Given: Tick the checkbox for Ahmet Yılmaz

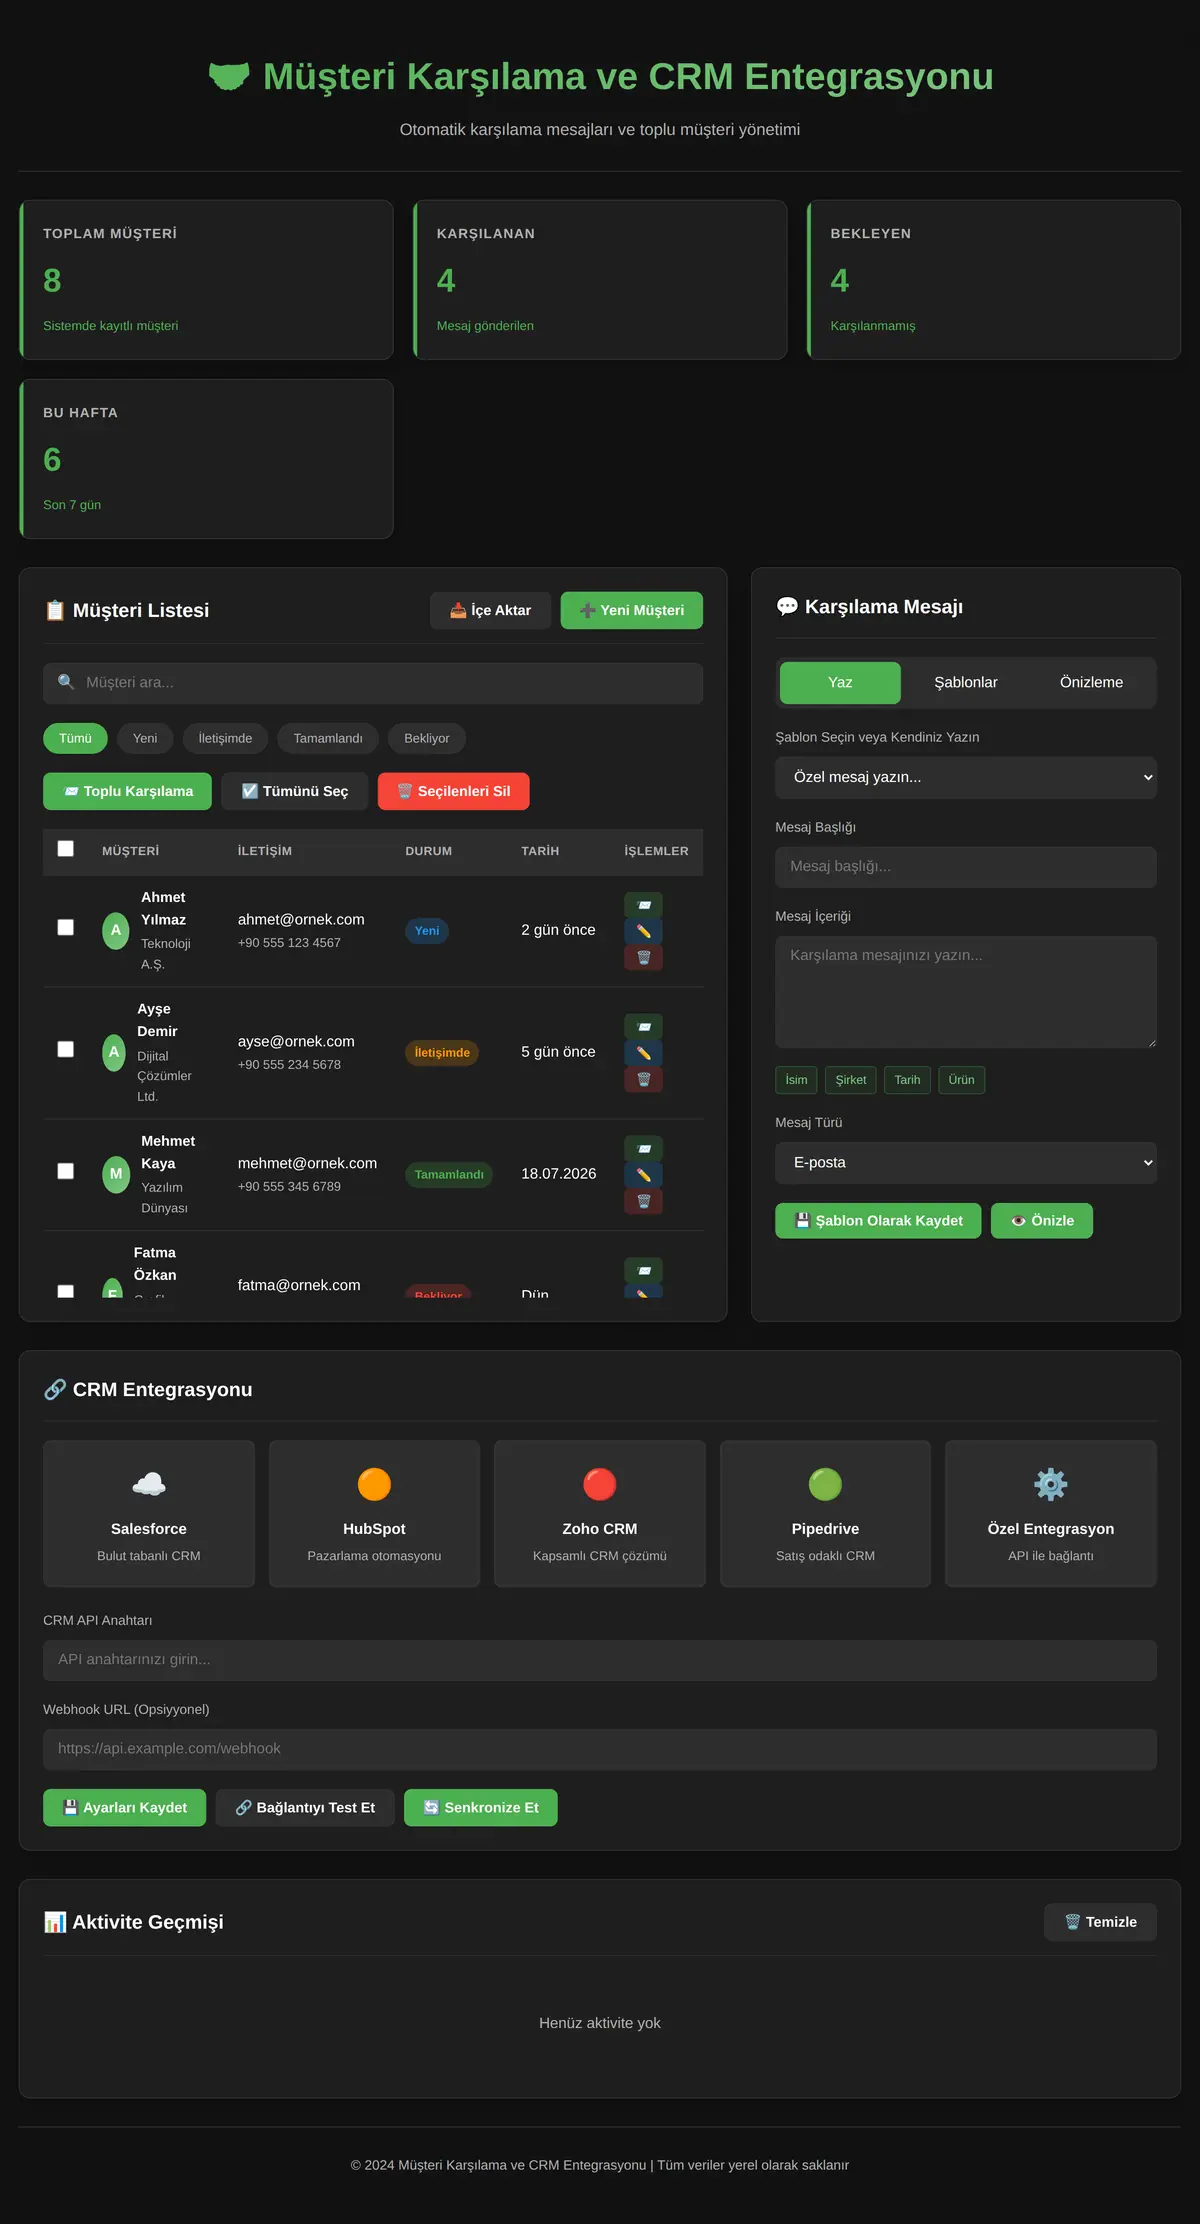Looking at the screenshot, I should [66, 927].
